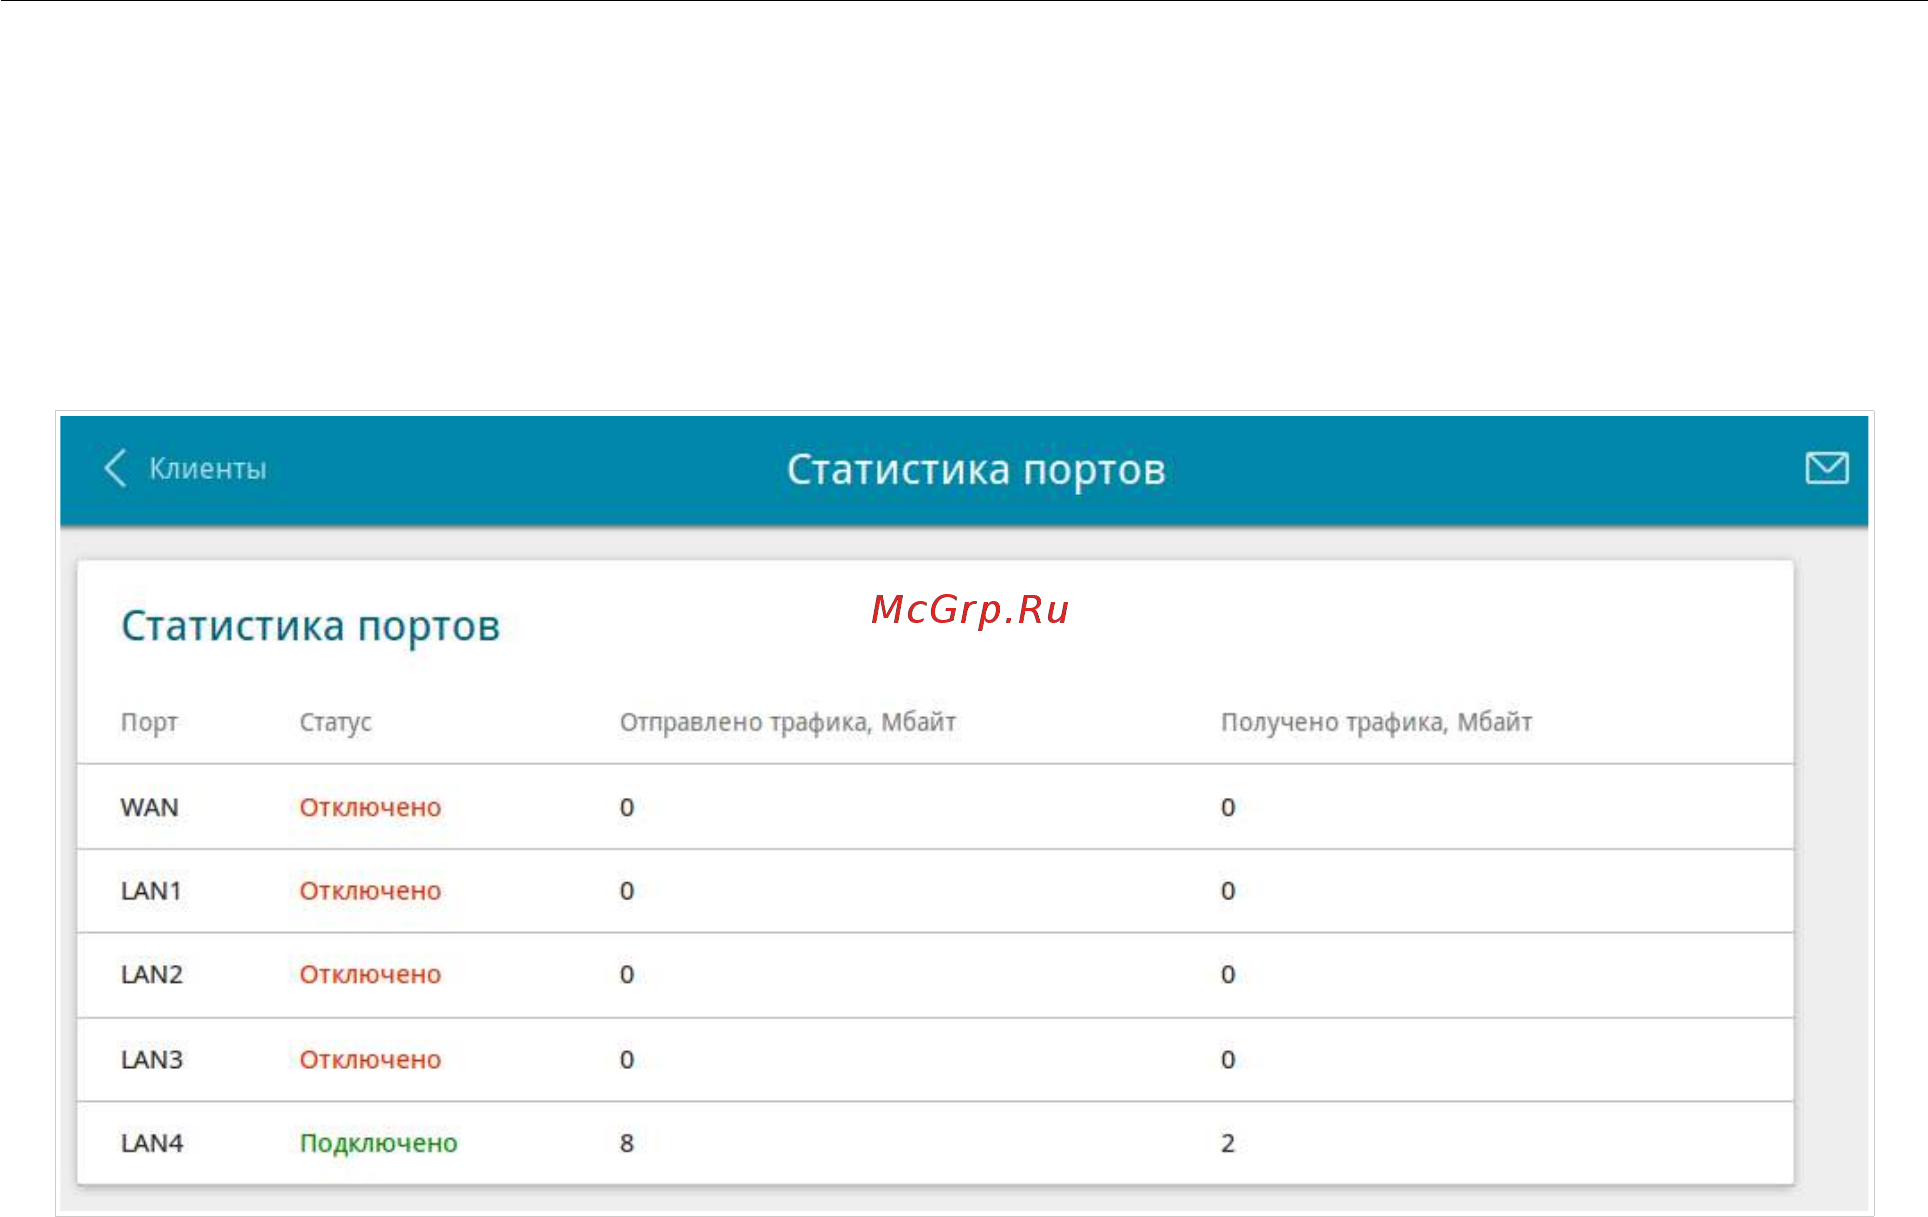The image size is (1928, 1217).
Task: Click the Отключено status of WAN
Action: tap(370, 807)
